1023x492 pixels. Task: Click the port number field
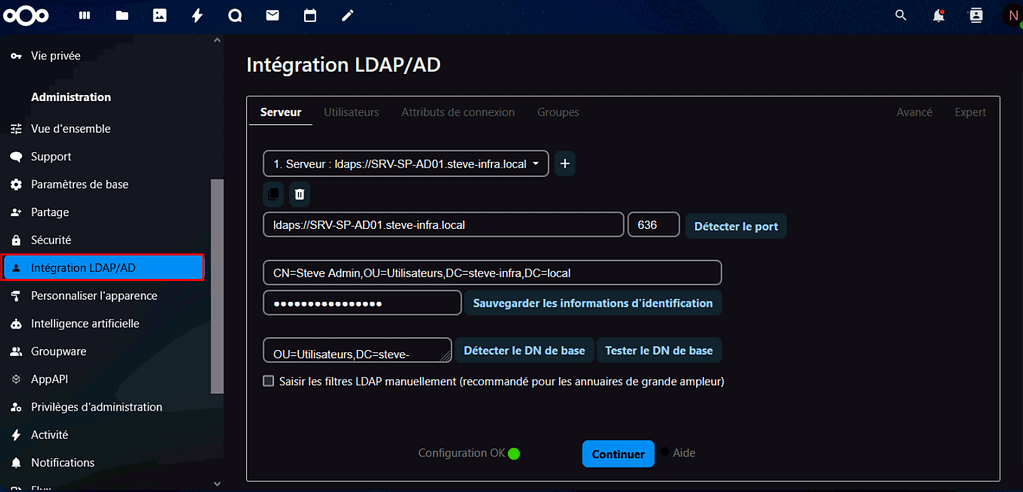[x=653, y=225]
